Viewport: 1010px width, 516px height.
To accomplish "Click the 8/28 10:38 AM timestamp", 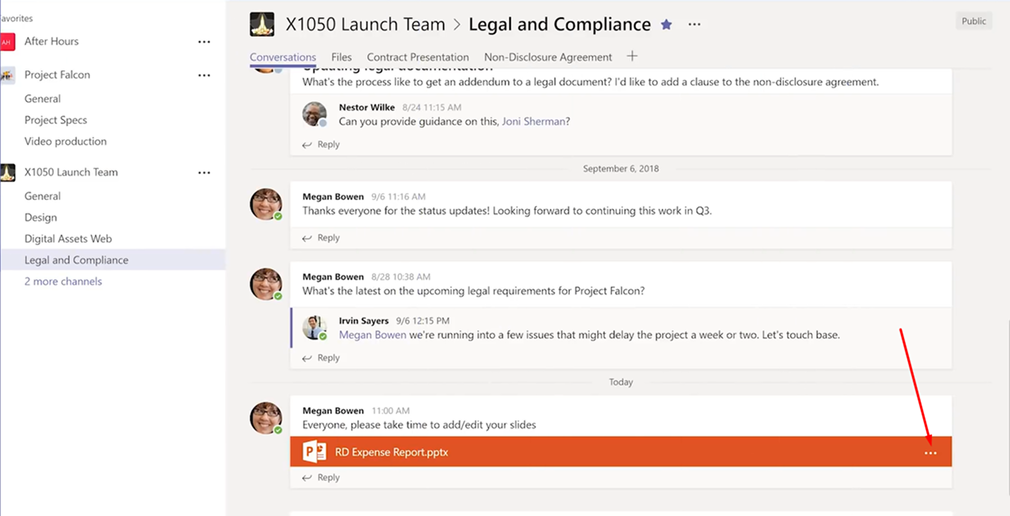I will [401, 277].
